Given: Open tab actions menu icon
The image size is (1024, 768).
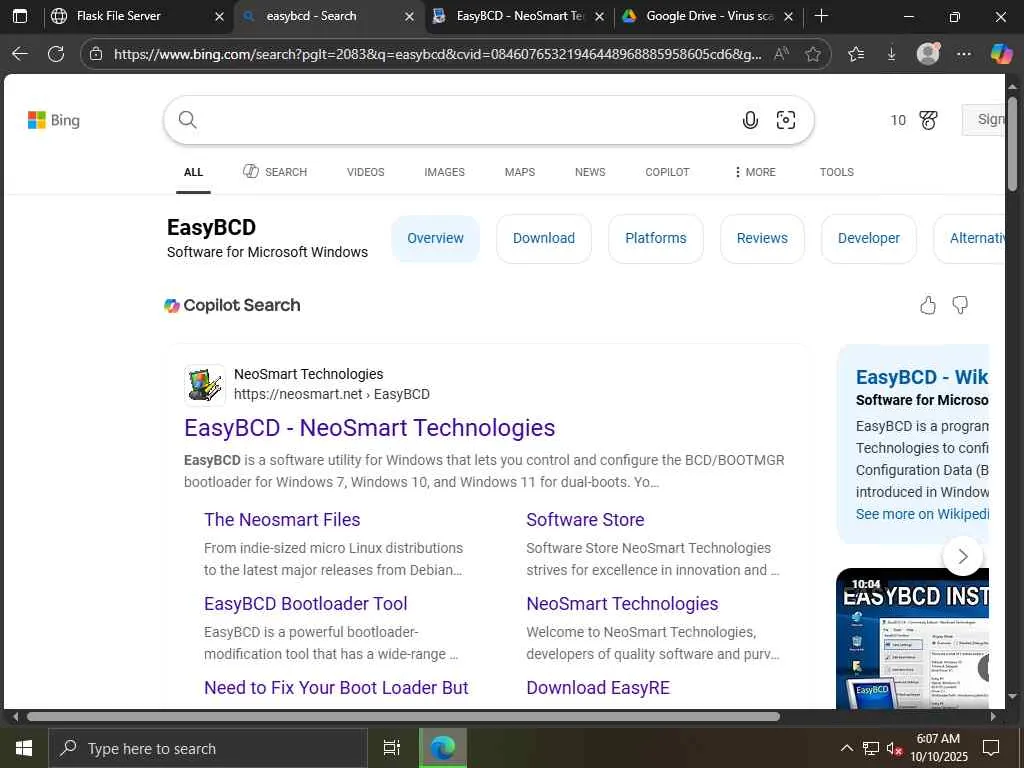Looking at the screenshot, I should point(20,16).
